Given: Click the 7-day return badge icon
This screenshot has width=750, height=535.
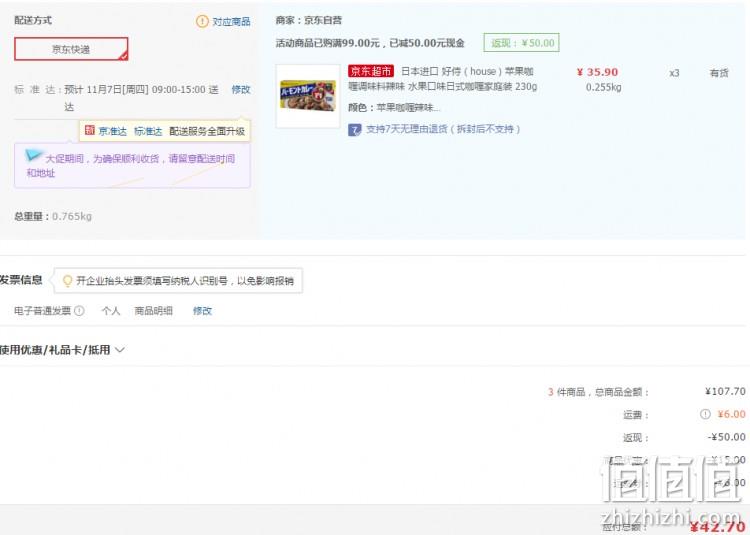Looking at the screenshot, I should [x=354, y=130].
